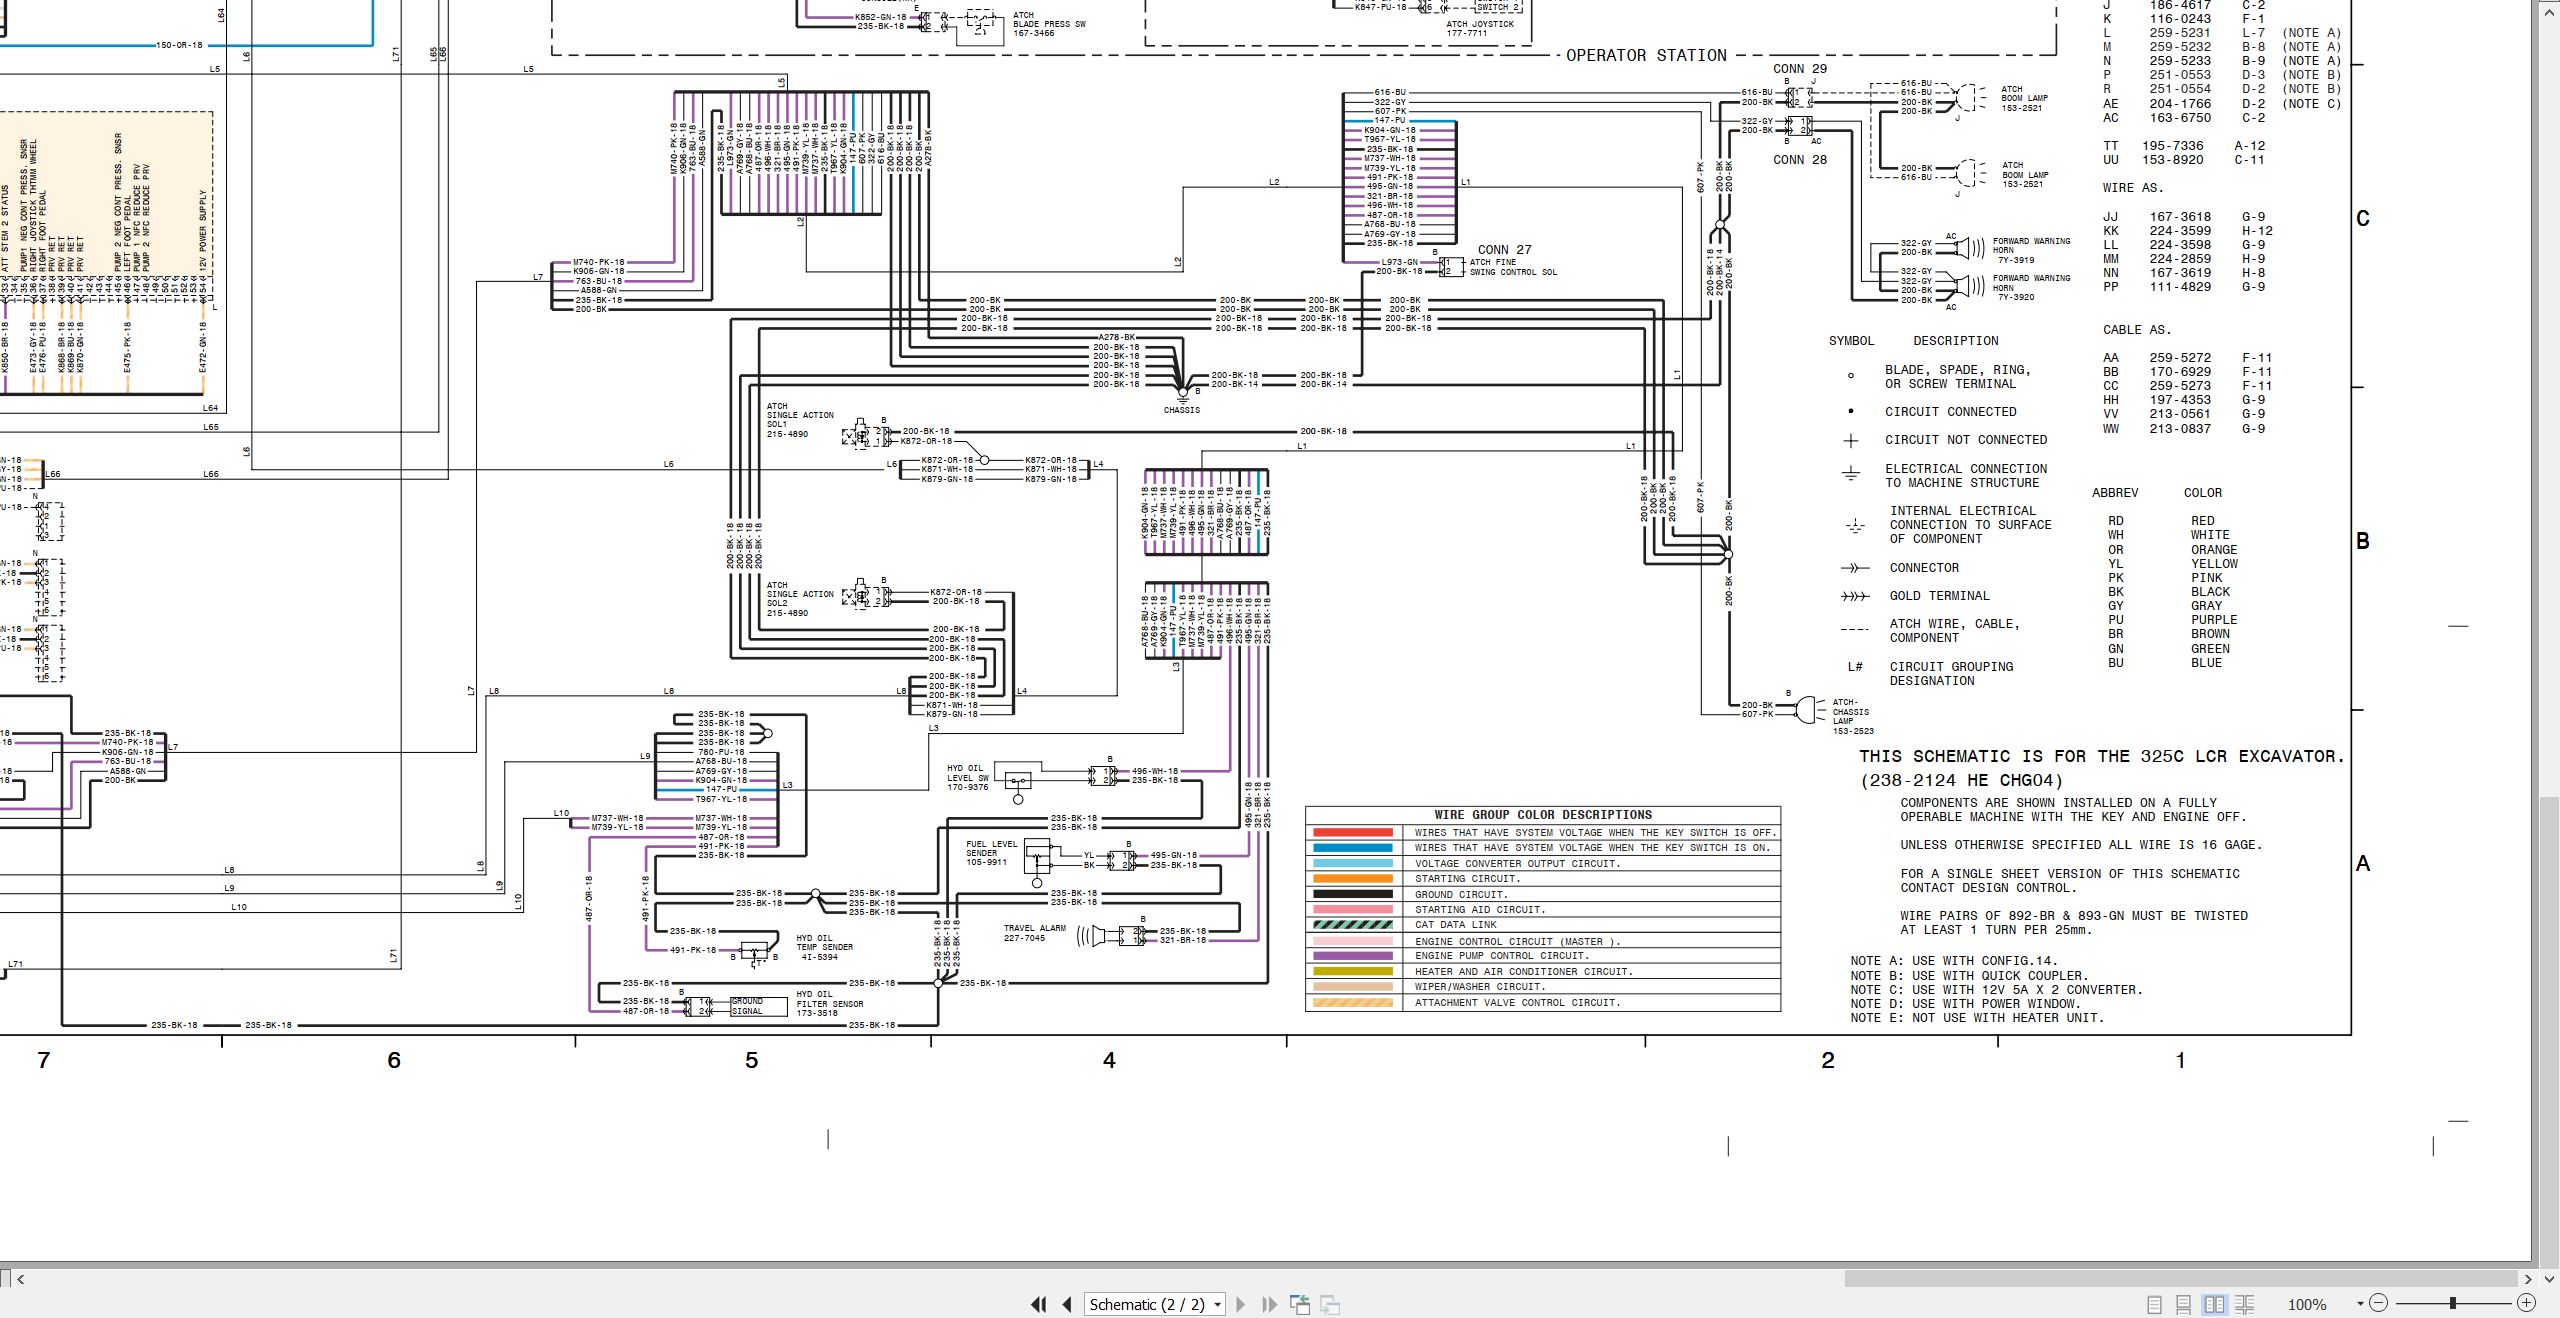
Task: Click the horizontal scrollbar thumb
Action: click(2180, 1279)
